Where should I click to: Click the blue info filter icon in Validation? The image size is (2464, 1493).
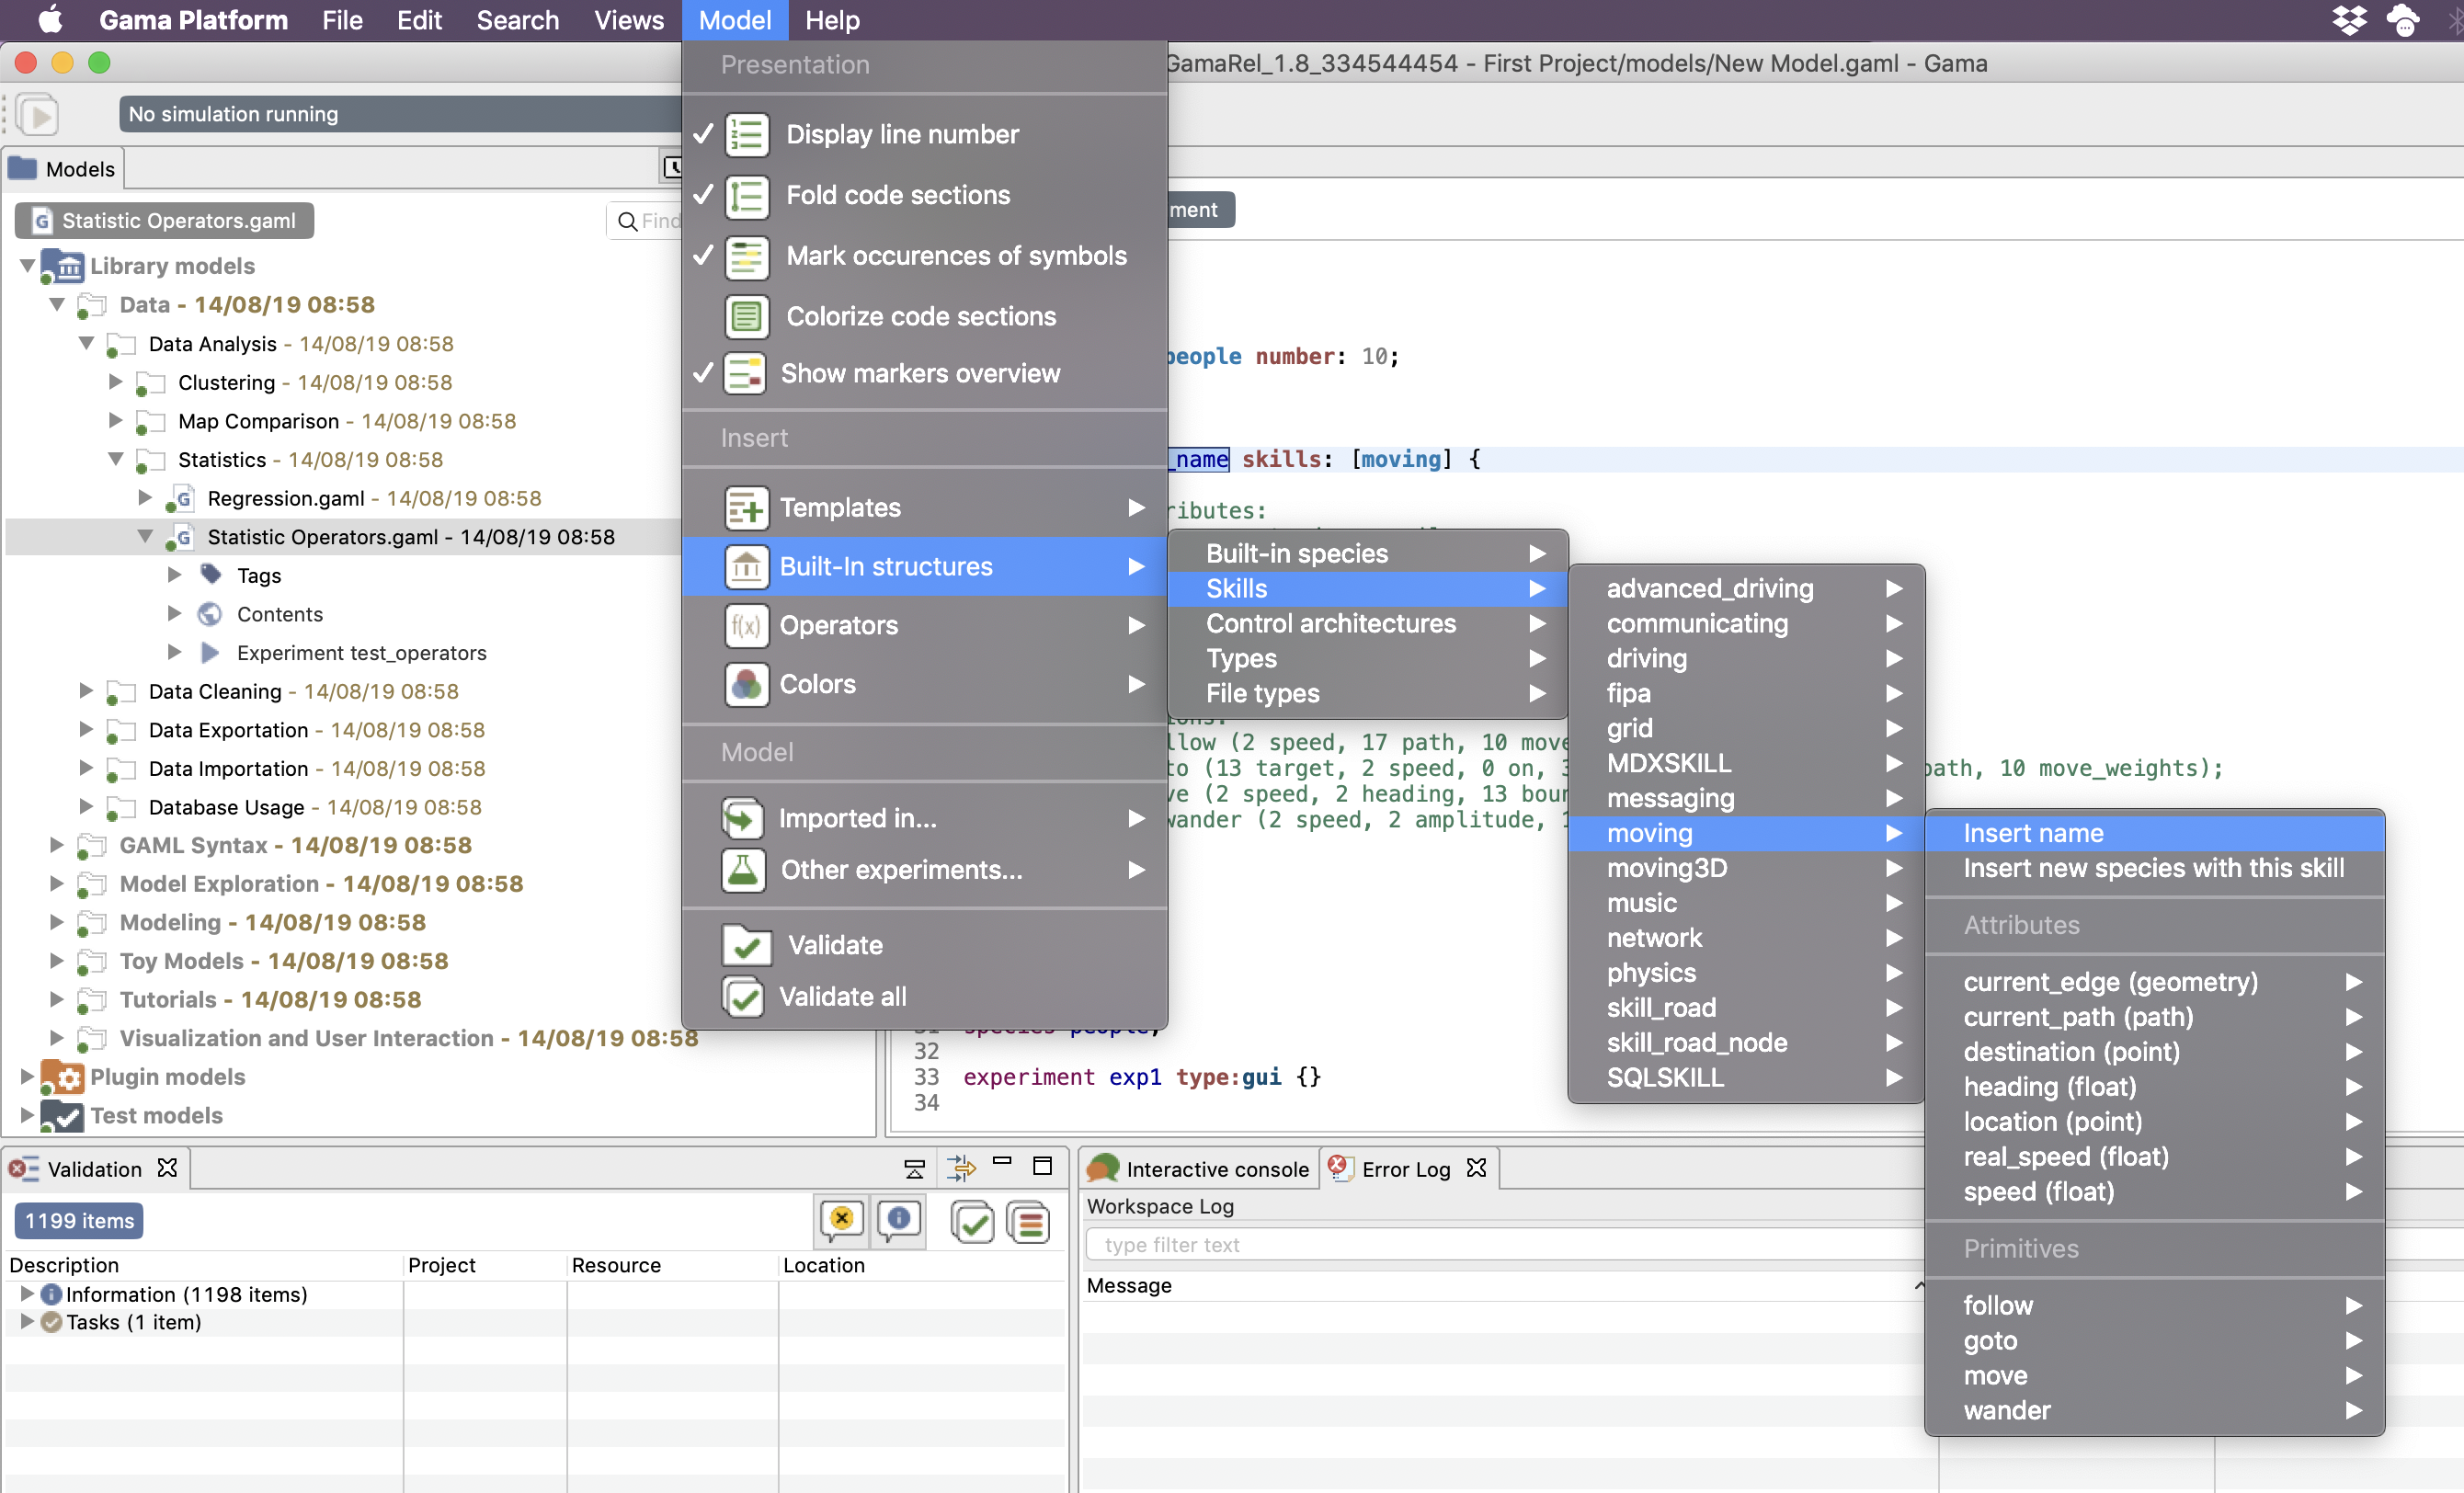[x=899, y=1220]
